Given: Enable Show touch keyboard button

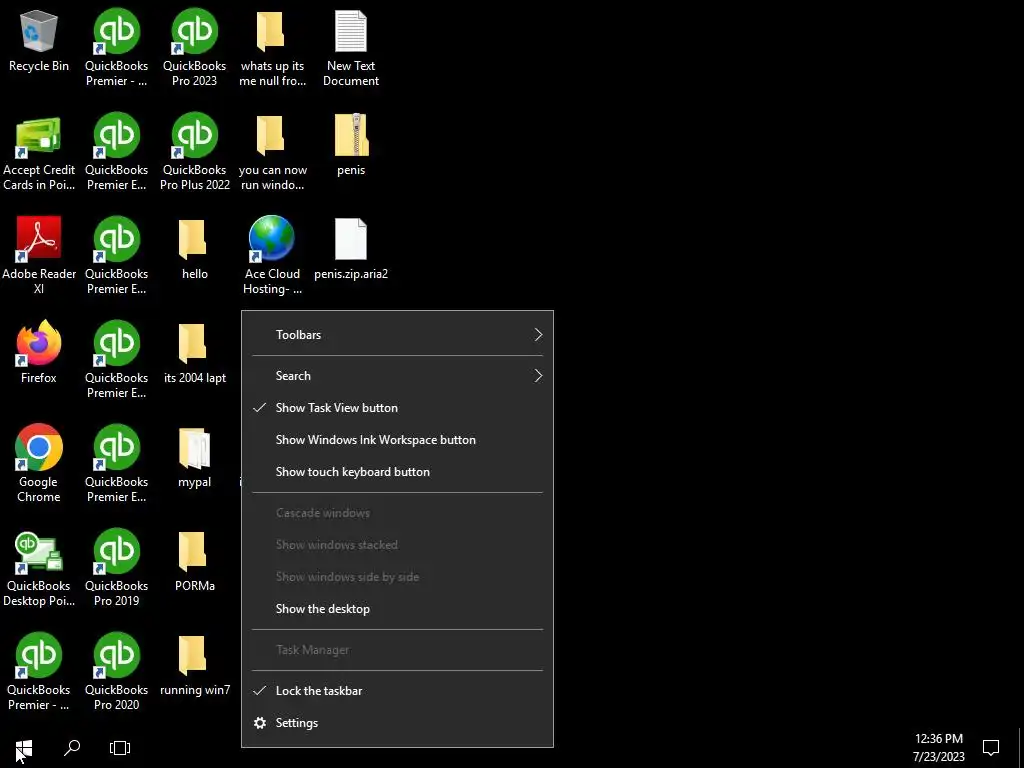Looking at the screenshot, I should [397, 472].
